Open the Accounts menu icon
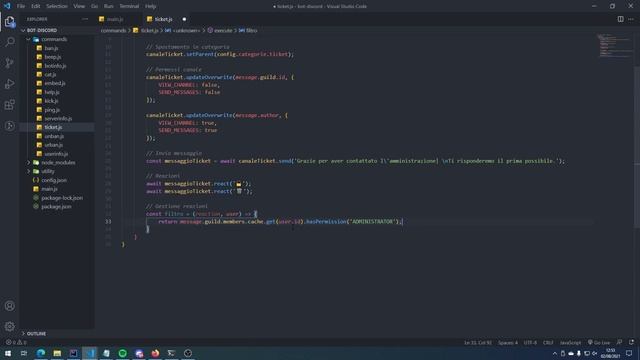 (x=10, y=306)
